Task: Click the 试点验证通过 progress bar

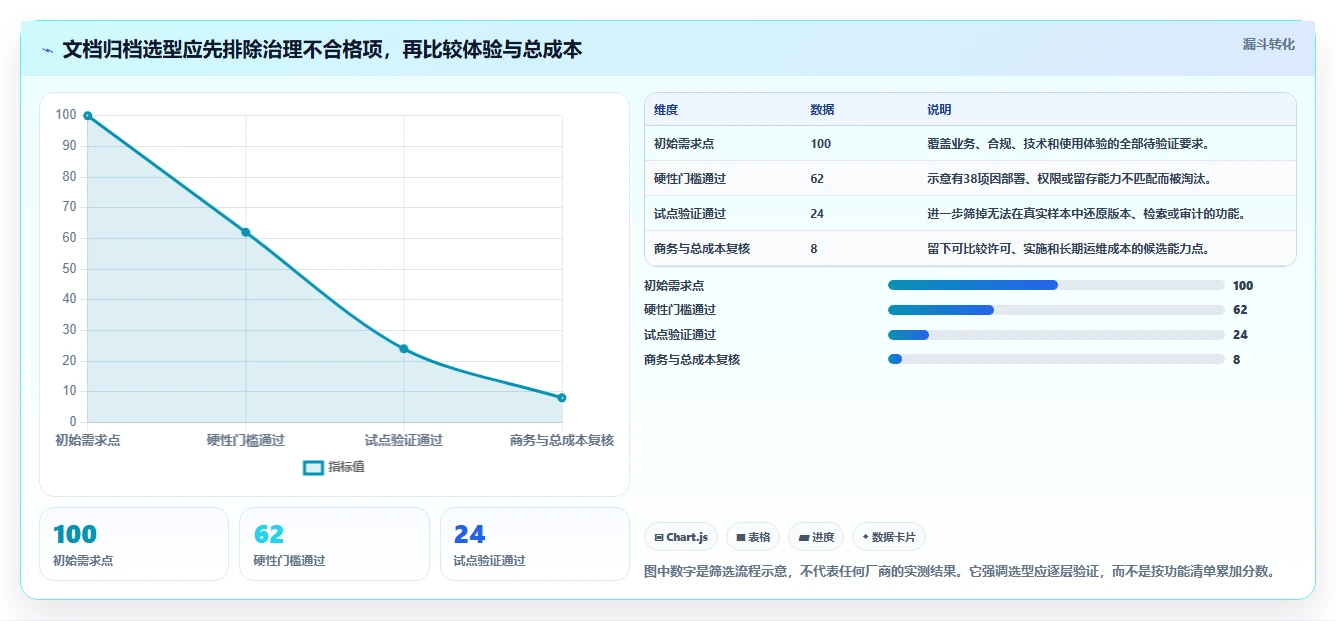Action: [x=1056, y=335]
